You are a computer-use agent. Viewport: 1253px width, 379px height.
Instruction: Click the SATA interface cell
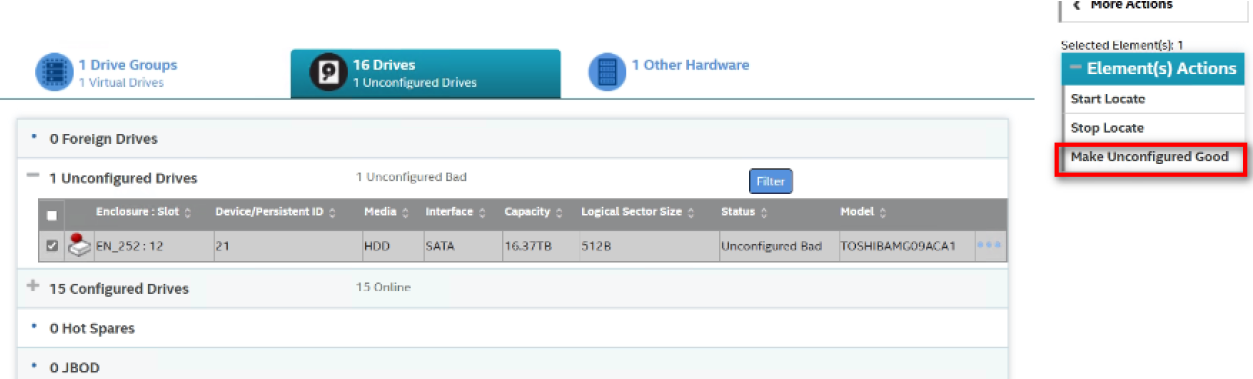439,246
